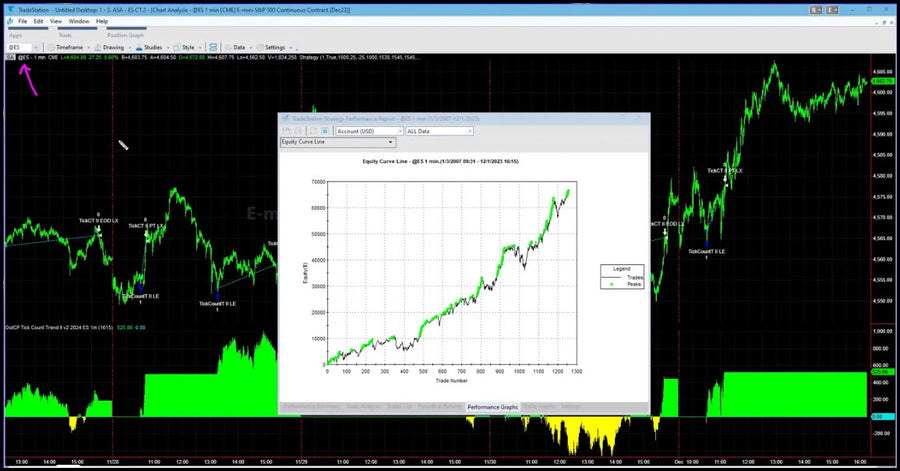The height and width of the screenshot is (471, 900).
Task: Open the Account (USD) dropdown
Action: pos(369,131)
